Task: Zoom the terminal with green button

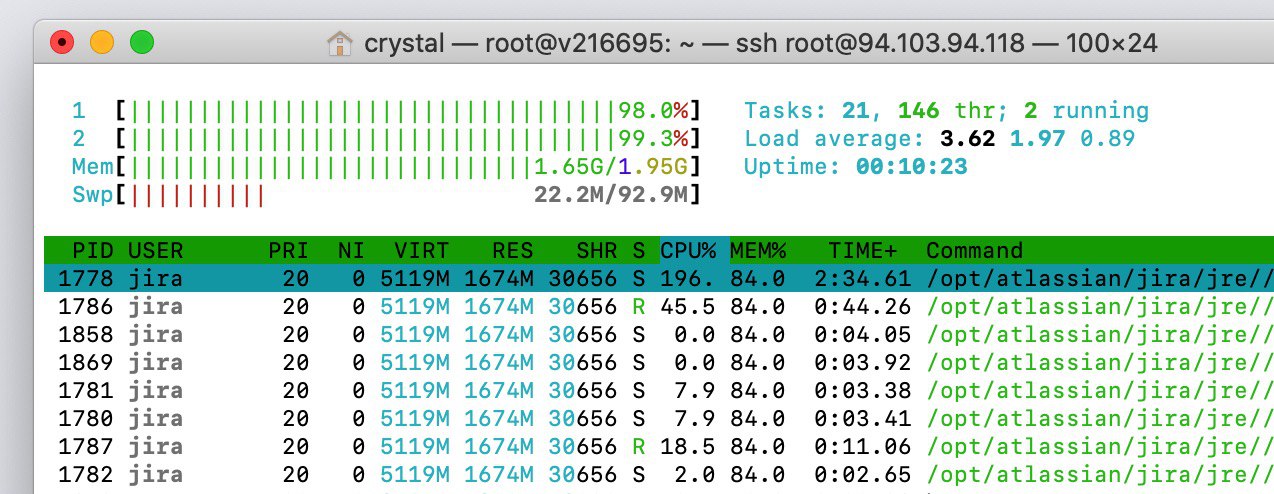Action: [143, 43]
